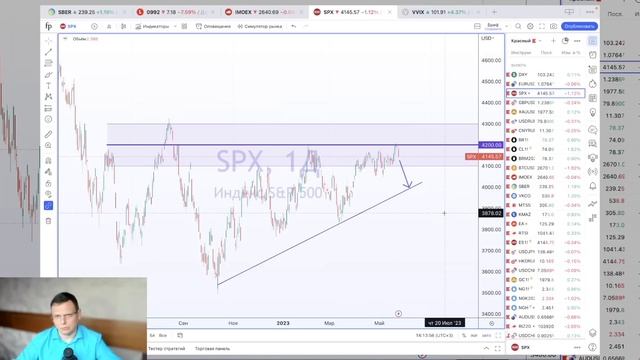
Task: Toggle авто auto scale
Action: 487,336
